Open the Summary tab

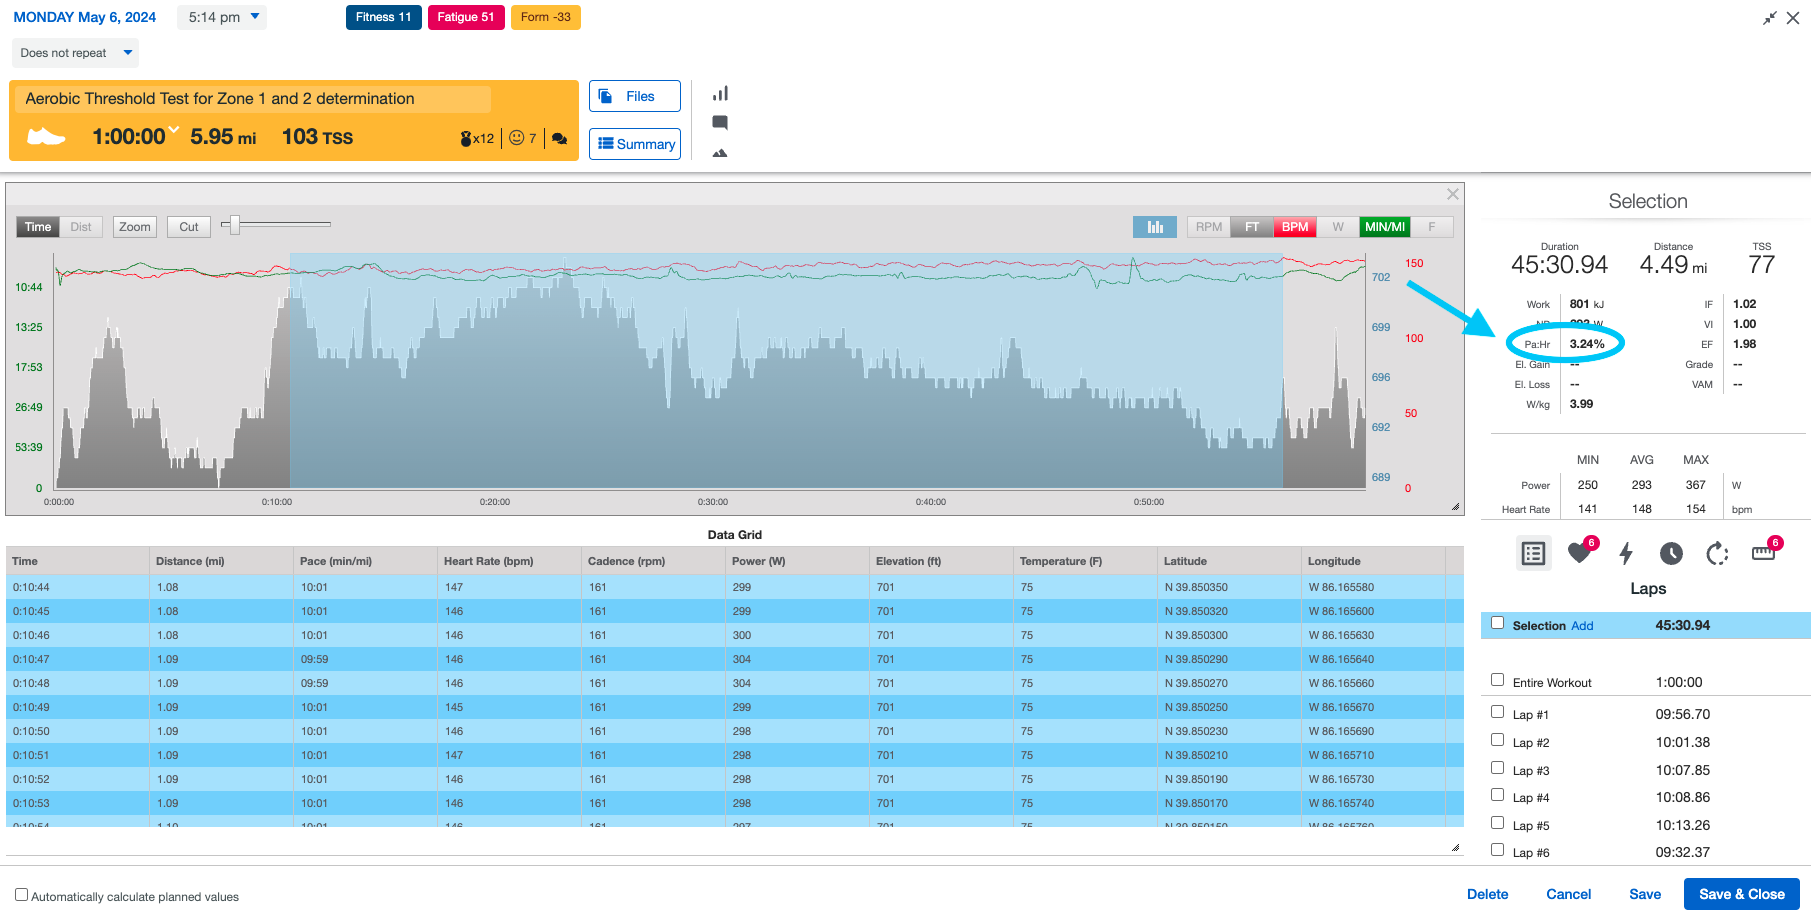[x=635, y=144]
